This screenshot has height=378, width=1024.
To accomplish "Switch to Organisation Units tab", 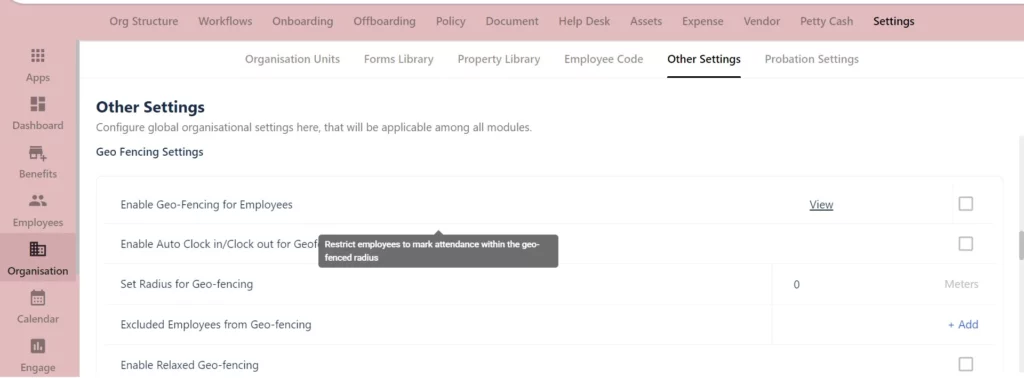I will [x=293, y=59].
